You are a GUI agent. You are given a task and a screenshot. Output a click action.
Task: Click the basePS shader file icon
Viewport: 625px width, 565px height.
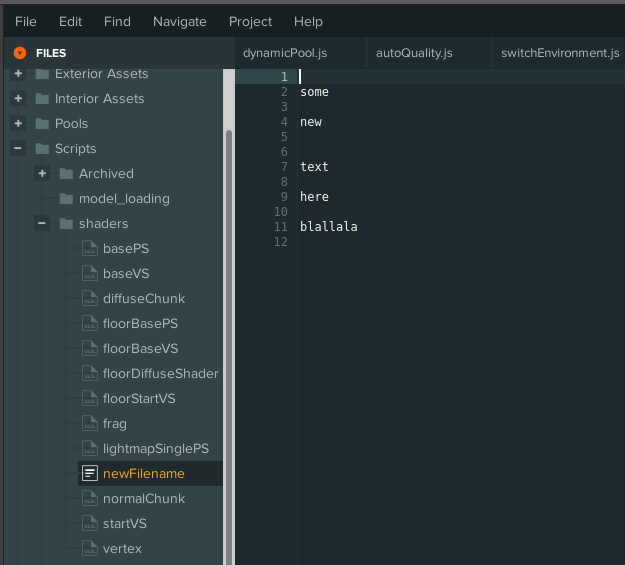point(90,248)
